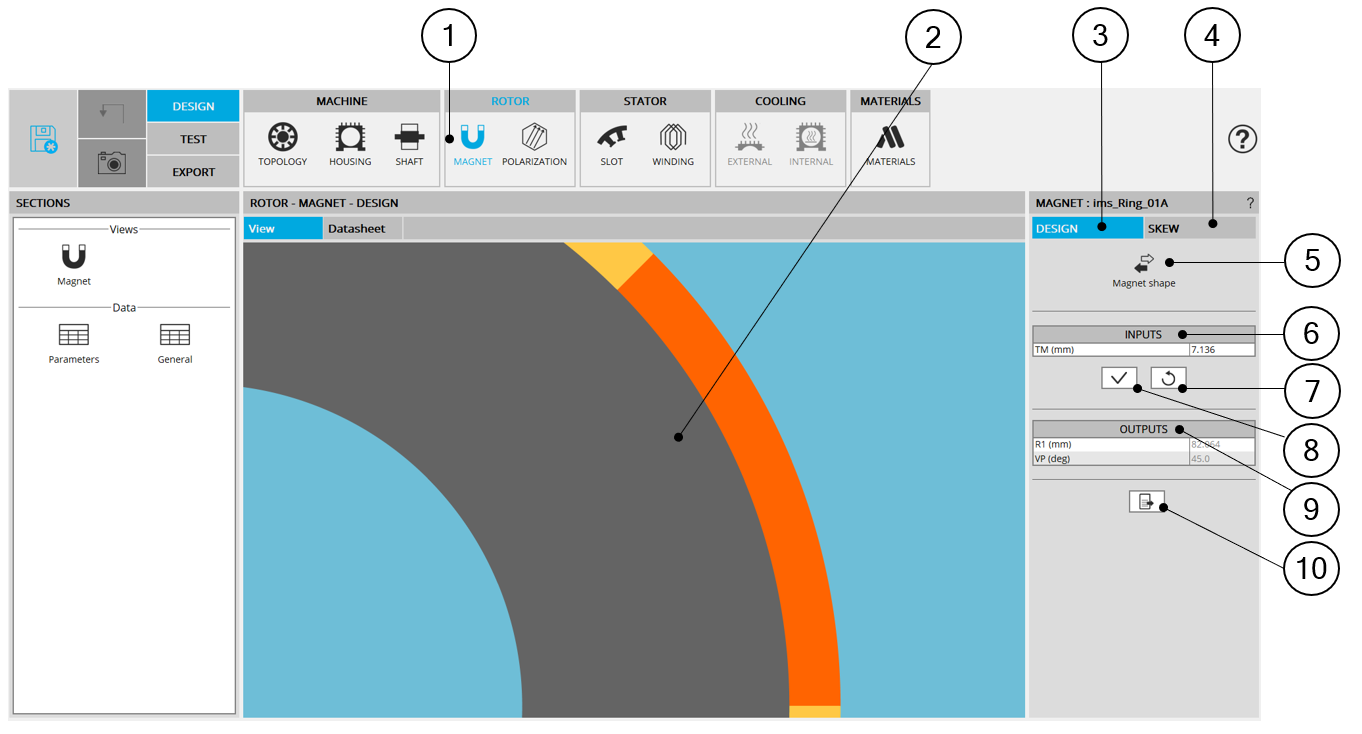Open the stator Slot icon
The image size is (1362, 734).
tap(611, 138)
